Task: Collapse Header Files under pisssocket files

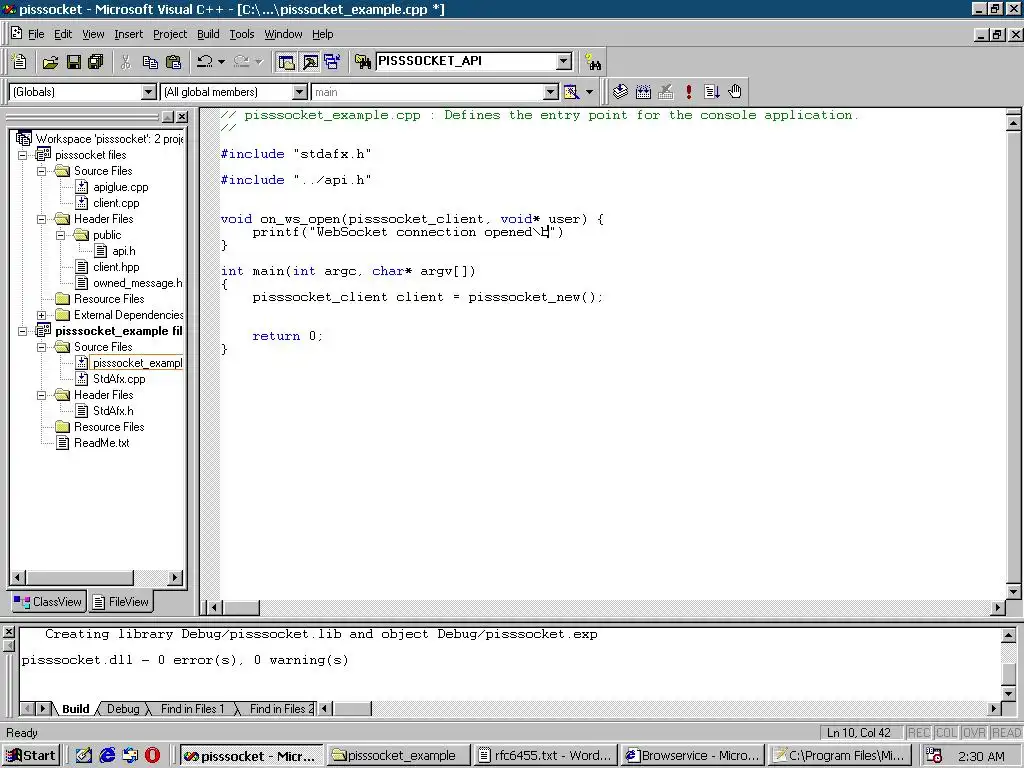Action: click(42, 219)
